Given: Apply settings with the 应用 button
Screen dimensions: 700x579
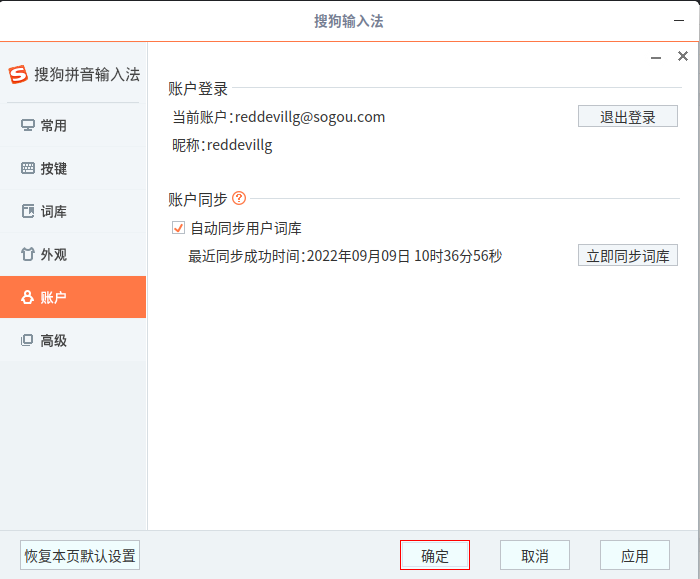Looking at the screenshot, I should 635,555.
